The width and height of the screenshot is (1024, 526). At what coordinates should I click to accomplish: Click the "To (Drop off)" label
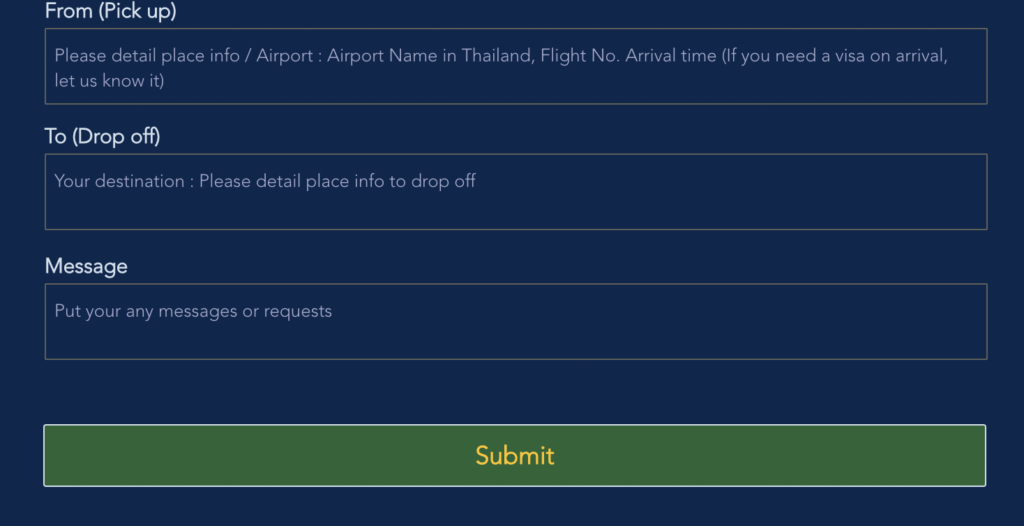coord(102,136)
